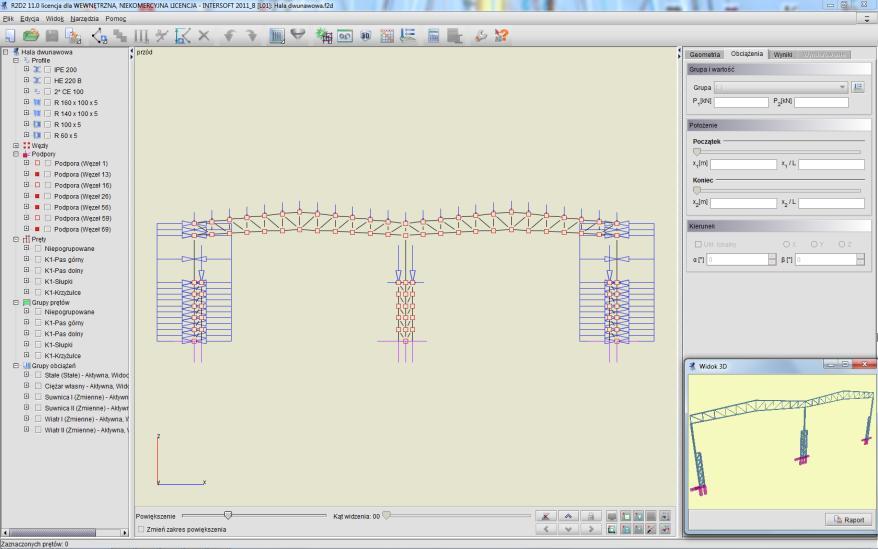Collapse the Podpory tree node

tap(16, 153)
